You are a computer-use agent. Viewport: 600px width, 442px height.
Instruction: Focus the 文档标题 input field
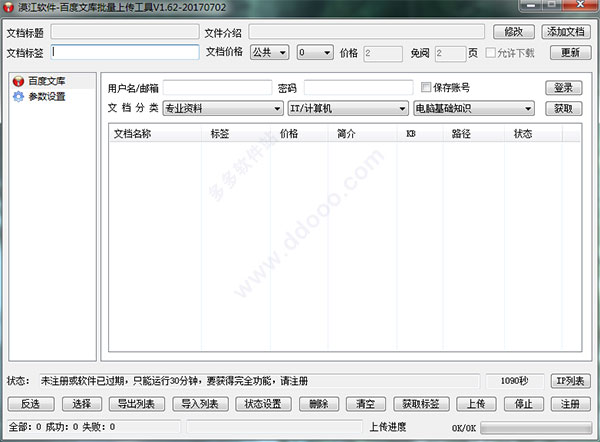coord(125,32)
